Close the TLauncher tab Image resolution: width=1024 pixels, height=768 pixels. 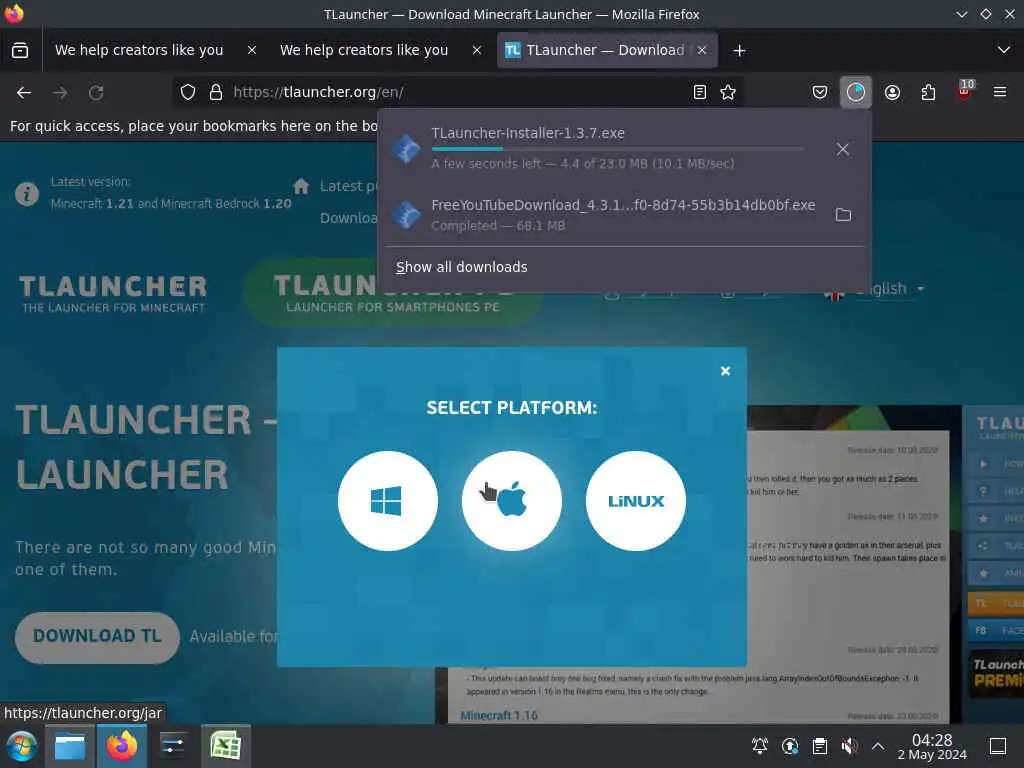point(701,50)
